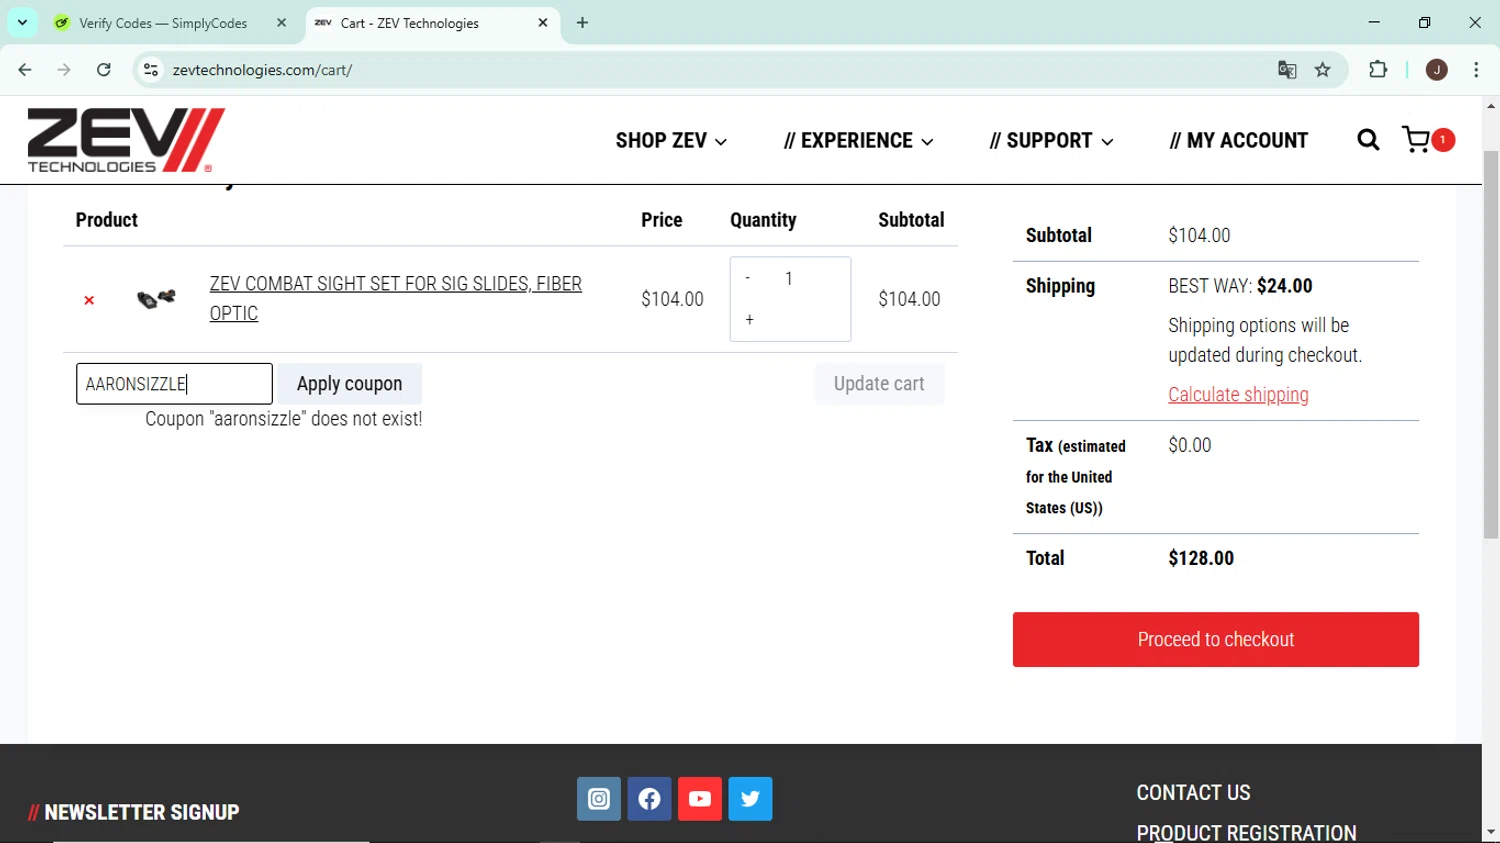The image size is (1500, 843).
Task: Bookmark this page with the star icon
Action: (1323, 70)
